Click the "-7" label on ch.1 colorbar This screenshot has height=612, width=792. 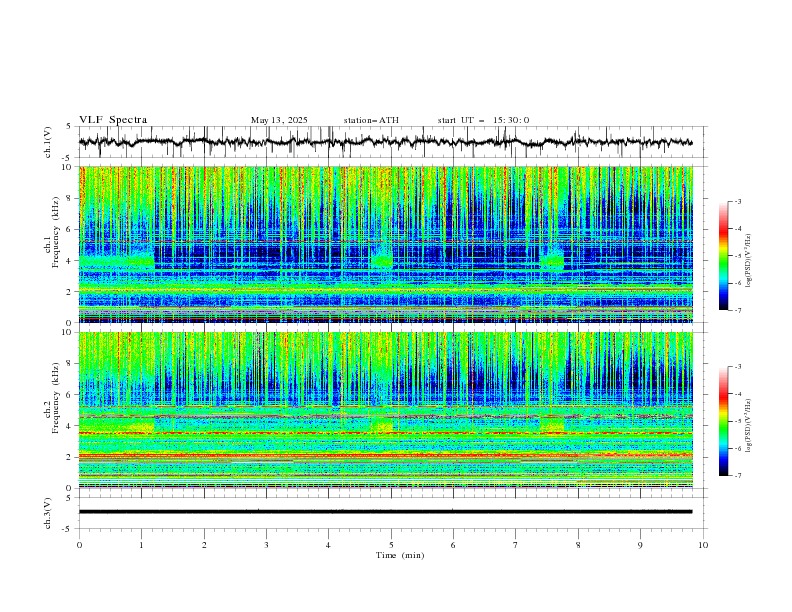[737, 310]
